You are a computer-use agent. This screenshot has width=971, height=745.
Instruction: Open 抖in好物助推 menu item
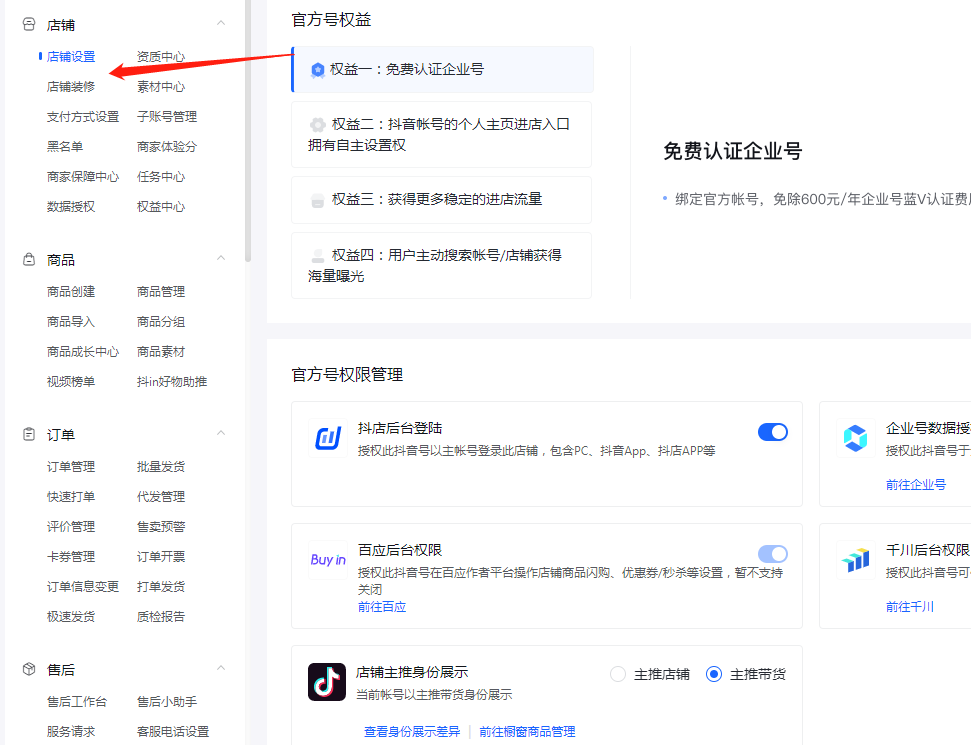(172, 381)
